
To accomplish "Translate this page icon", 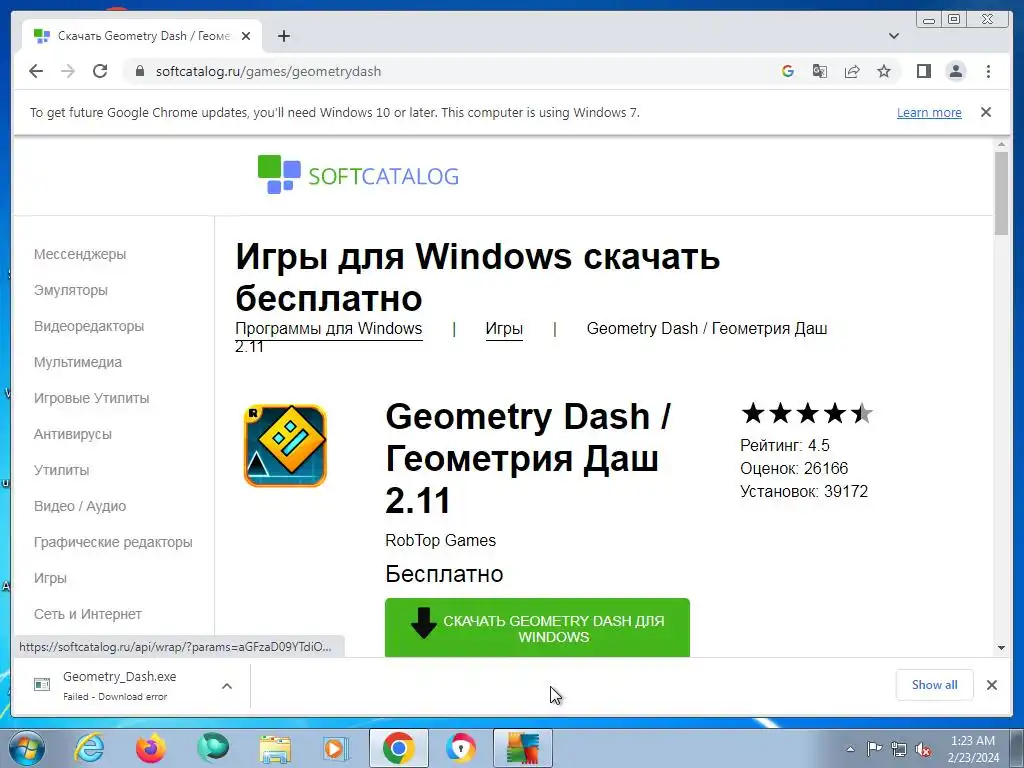I will click(820, 71).
